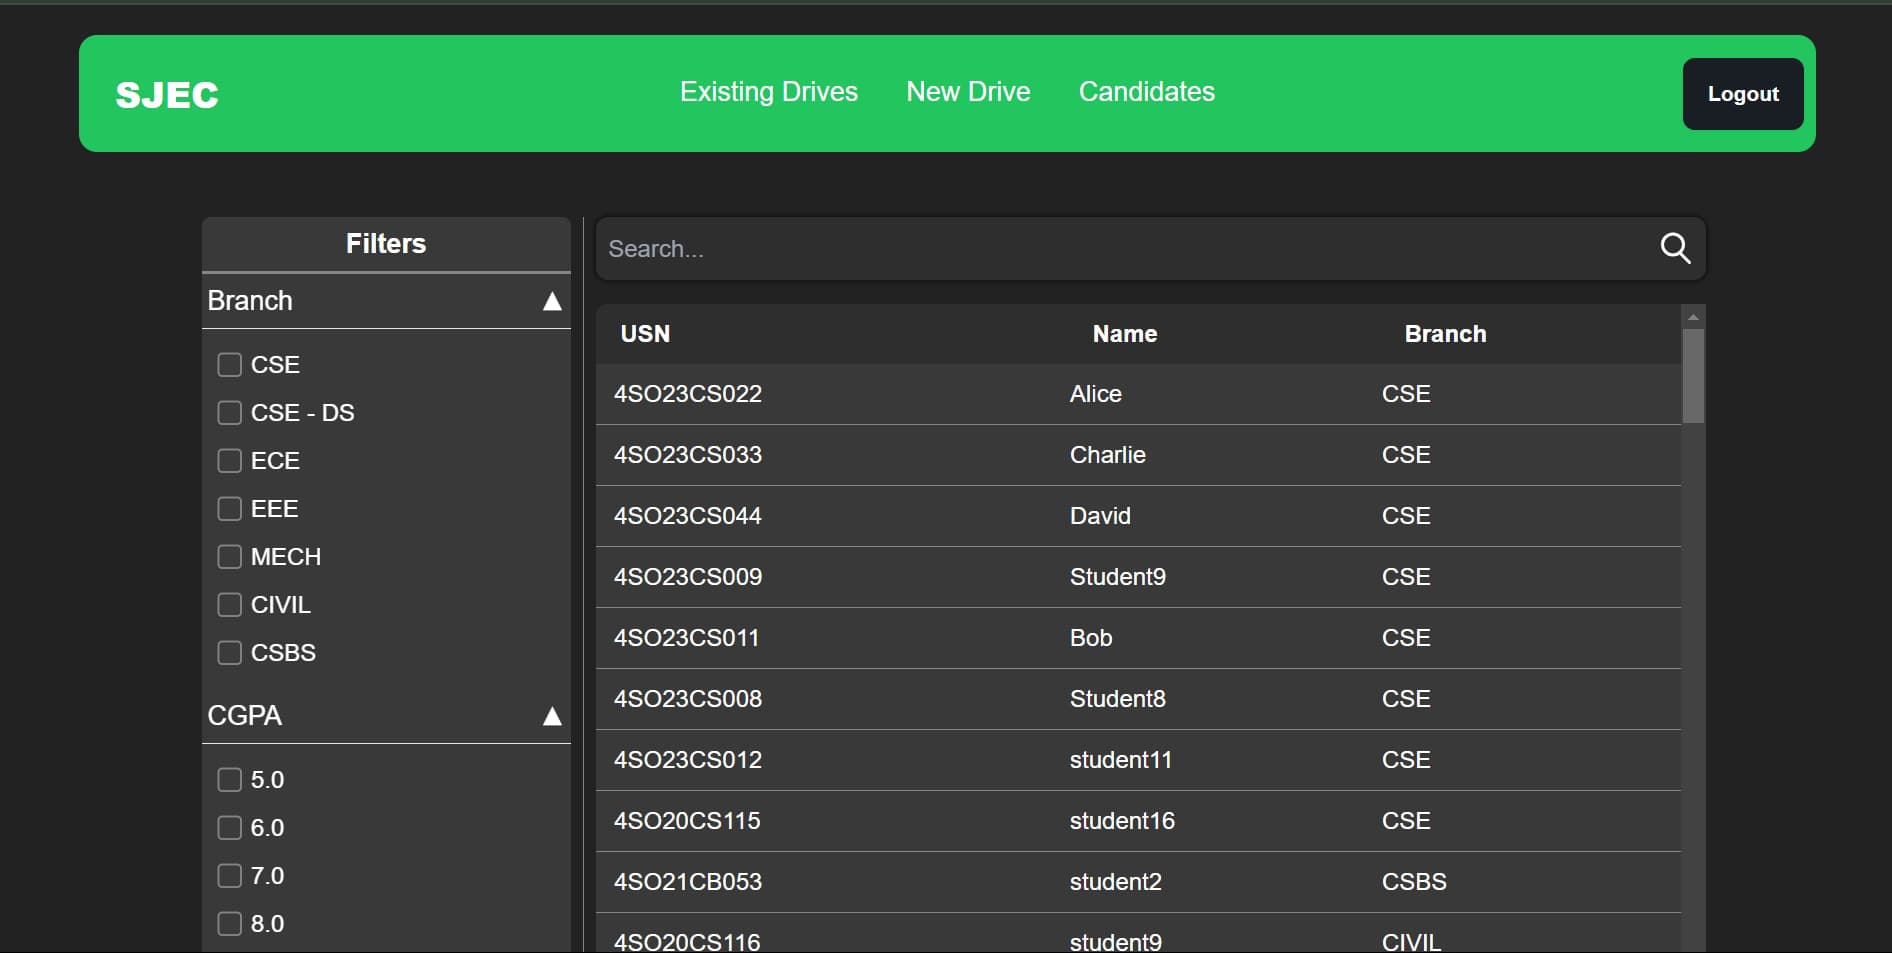The image size is (1892, 953).
Task: Click the CSBS branch cell for student2
Action: [x=1414, y=882]
